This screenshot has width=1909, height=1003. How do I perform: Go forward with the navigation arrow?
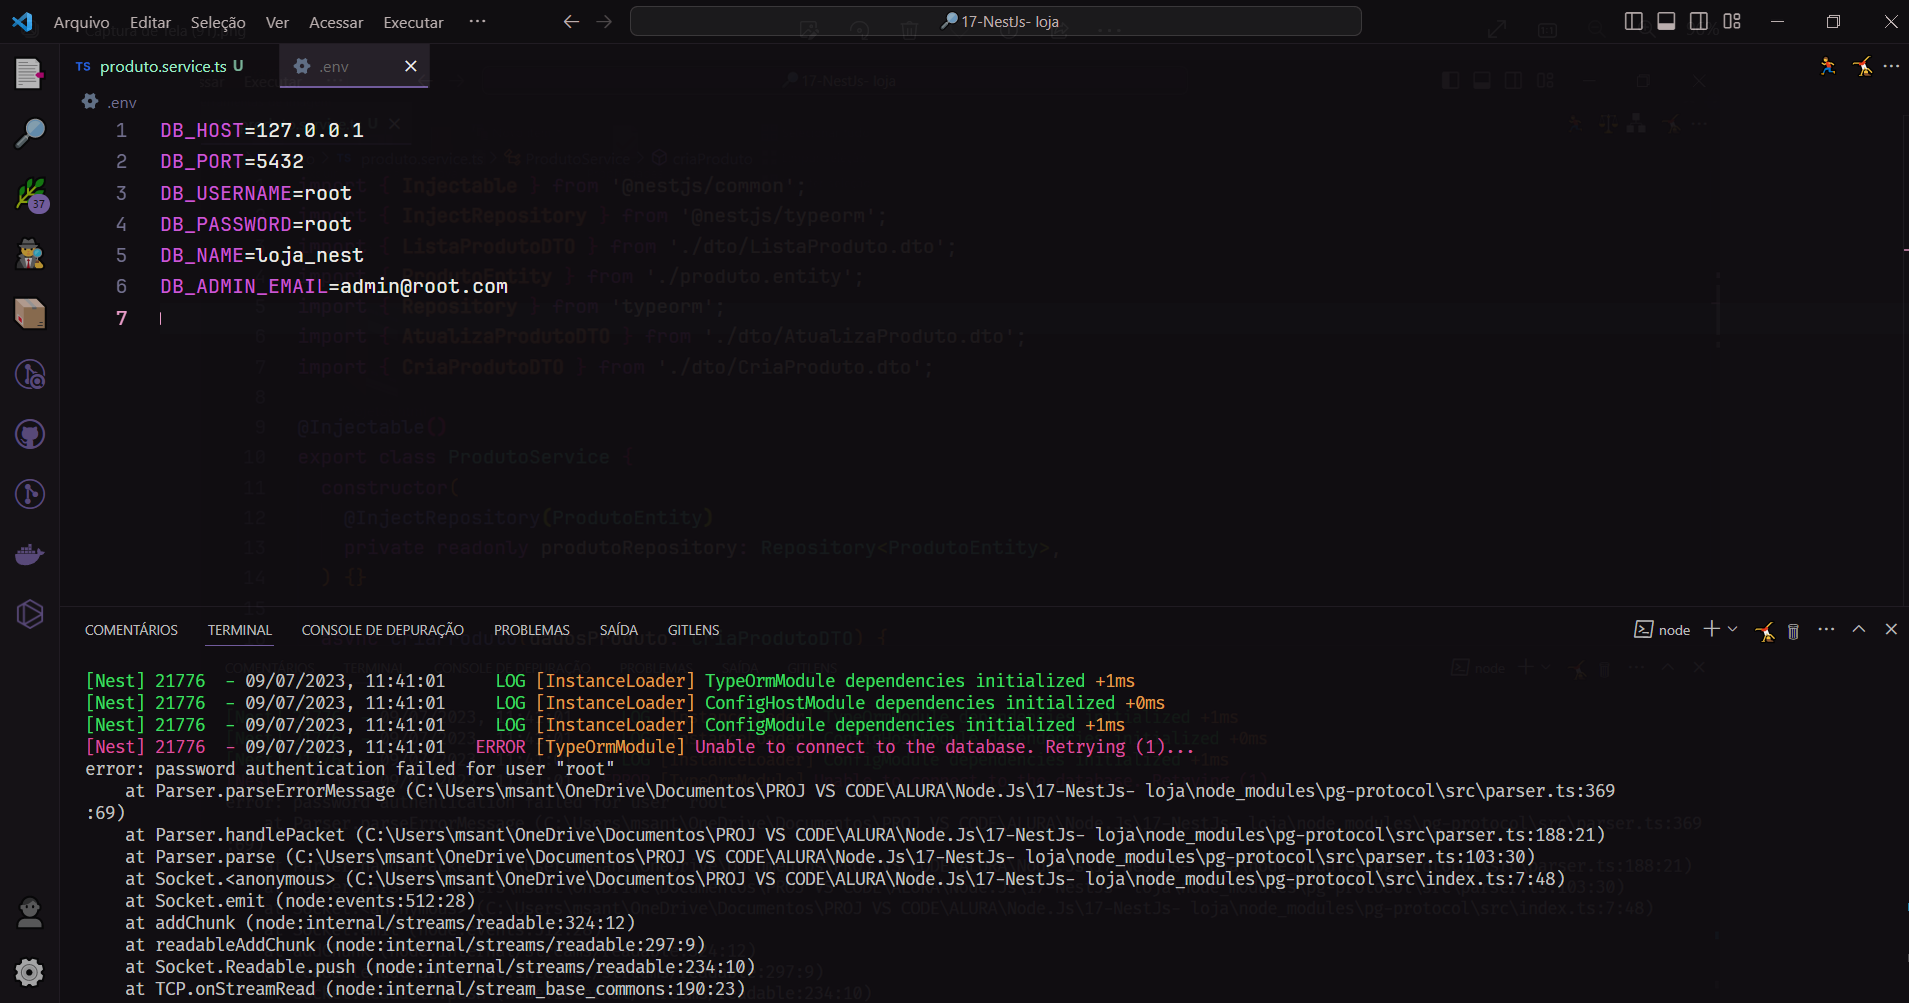pyautogui.click(x=604, y=21)
